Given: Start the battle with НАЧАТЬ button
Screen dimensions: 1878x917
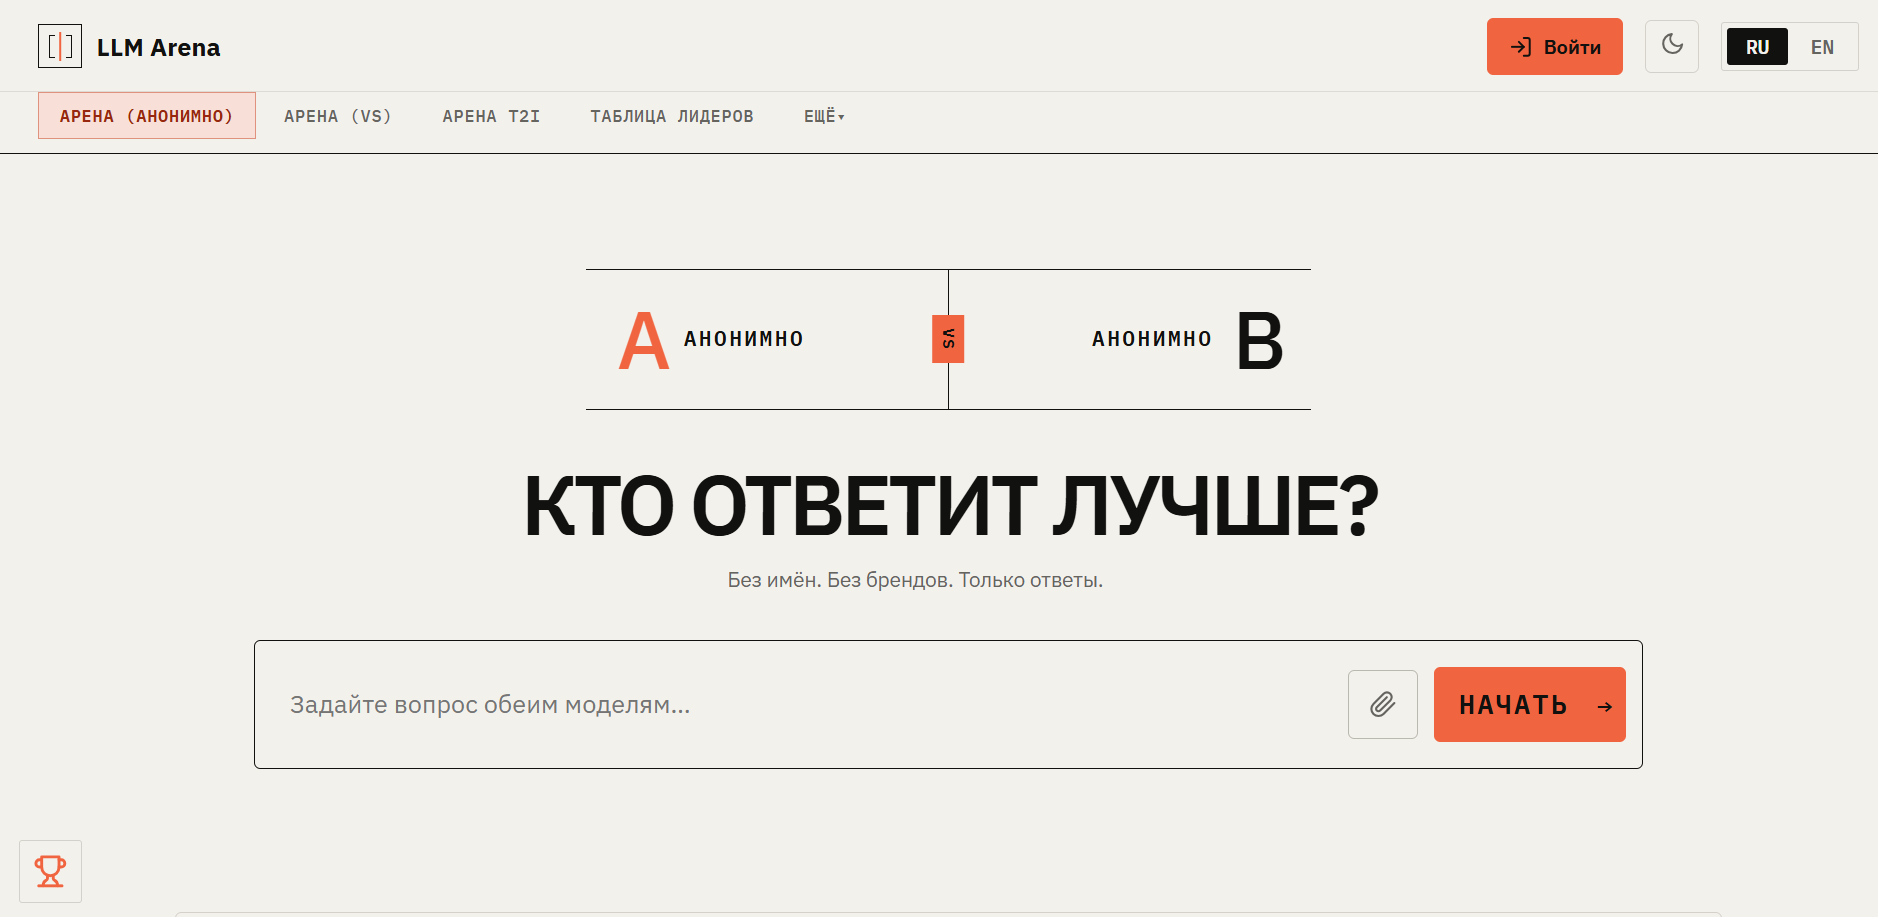Looking at the screenshot, I should (x=1530, y=705).
